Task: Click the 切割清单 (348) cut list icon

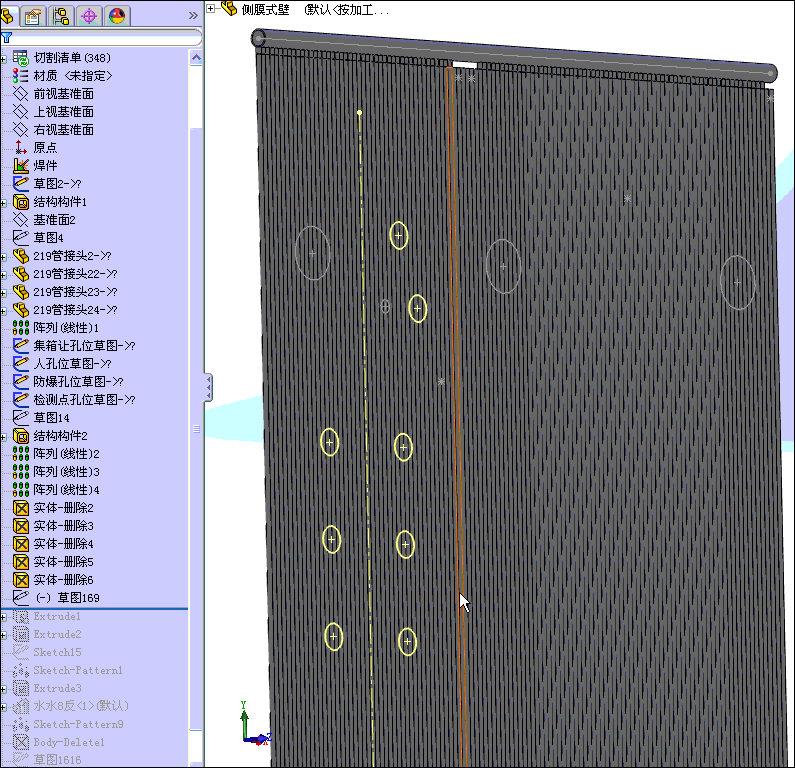Action: tap(21, 58)
